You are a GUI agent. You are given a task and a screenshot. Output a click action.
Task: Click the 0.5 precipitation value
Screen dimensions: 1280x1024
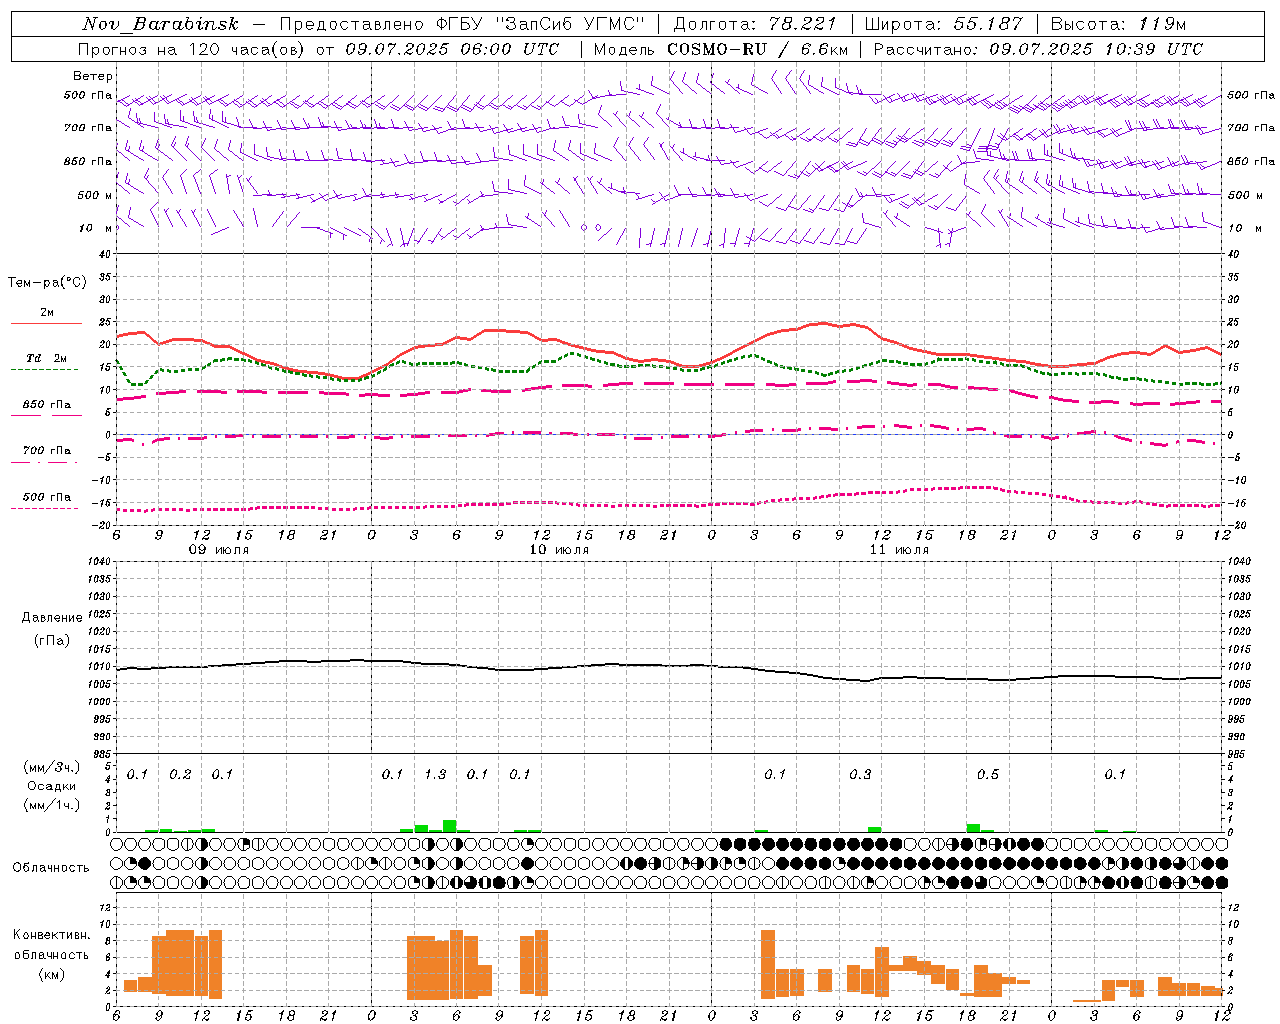click(988, 774)
